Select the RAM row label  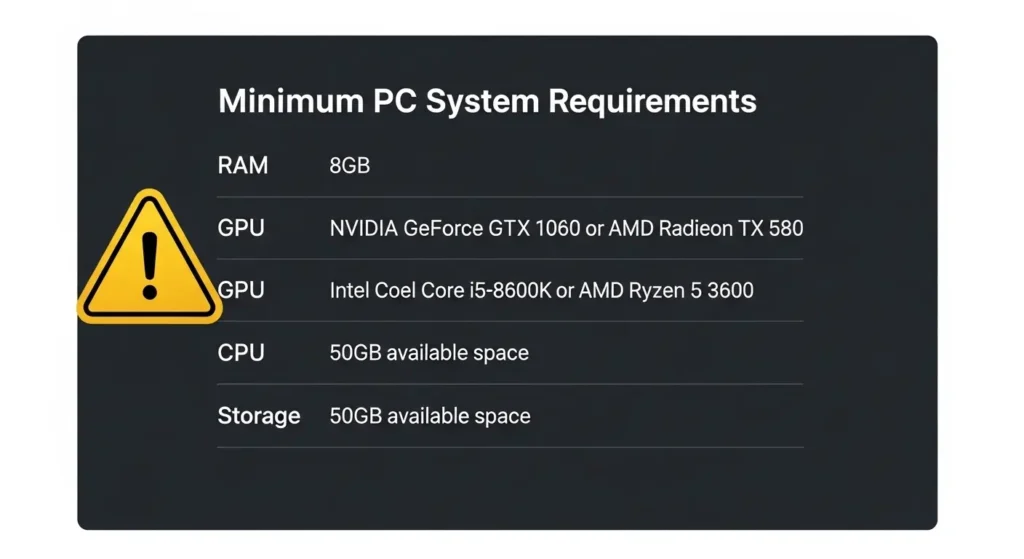click(x=243, y=165)
